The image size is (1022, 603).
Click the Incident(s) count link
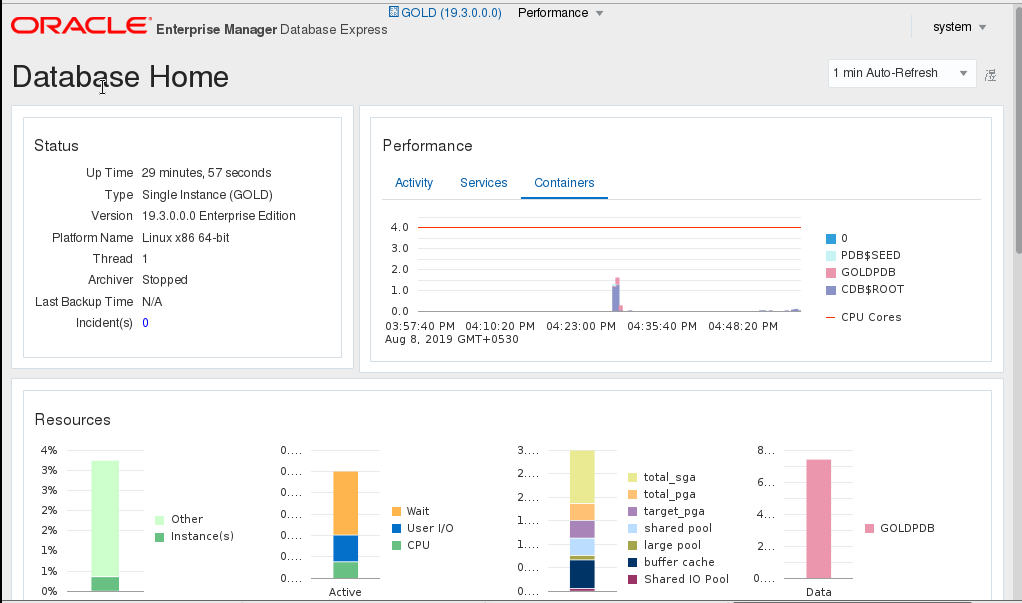click(x=145, y=323)
